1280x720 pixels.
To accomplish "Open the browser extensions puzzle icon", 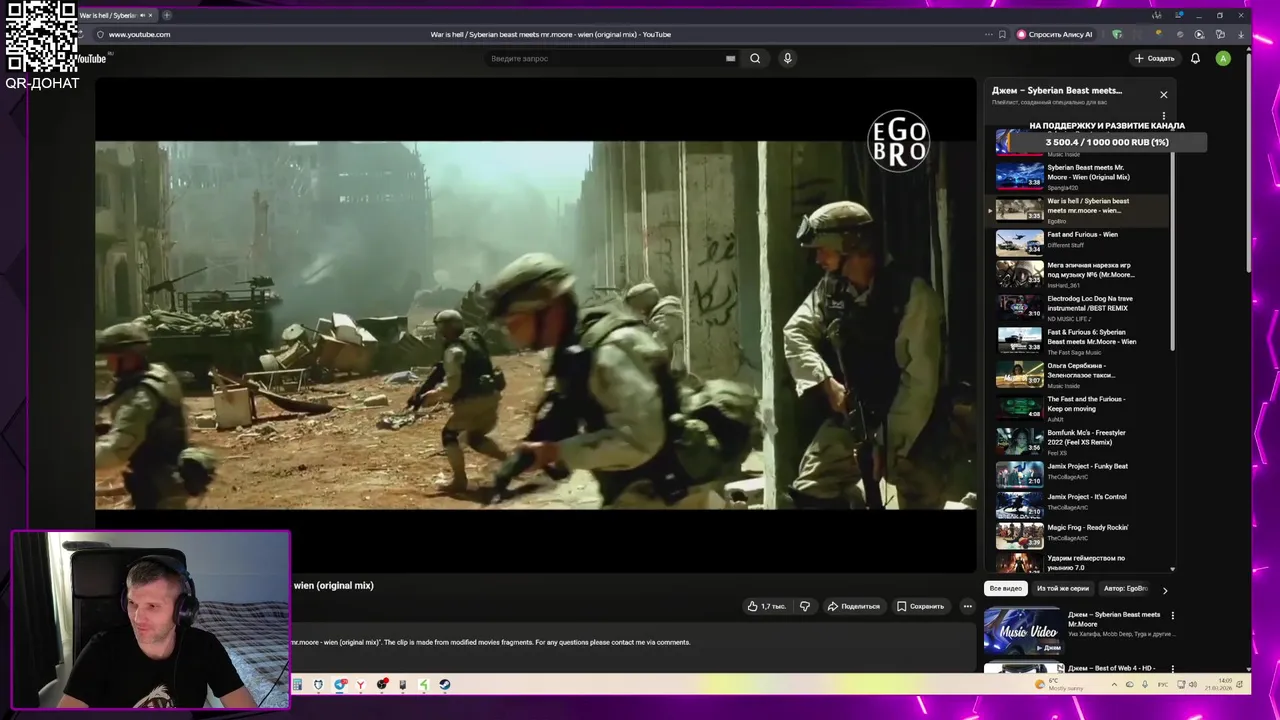I will (x=1220, y=34).
